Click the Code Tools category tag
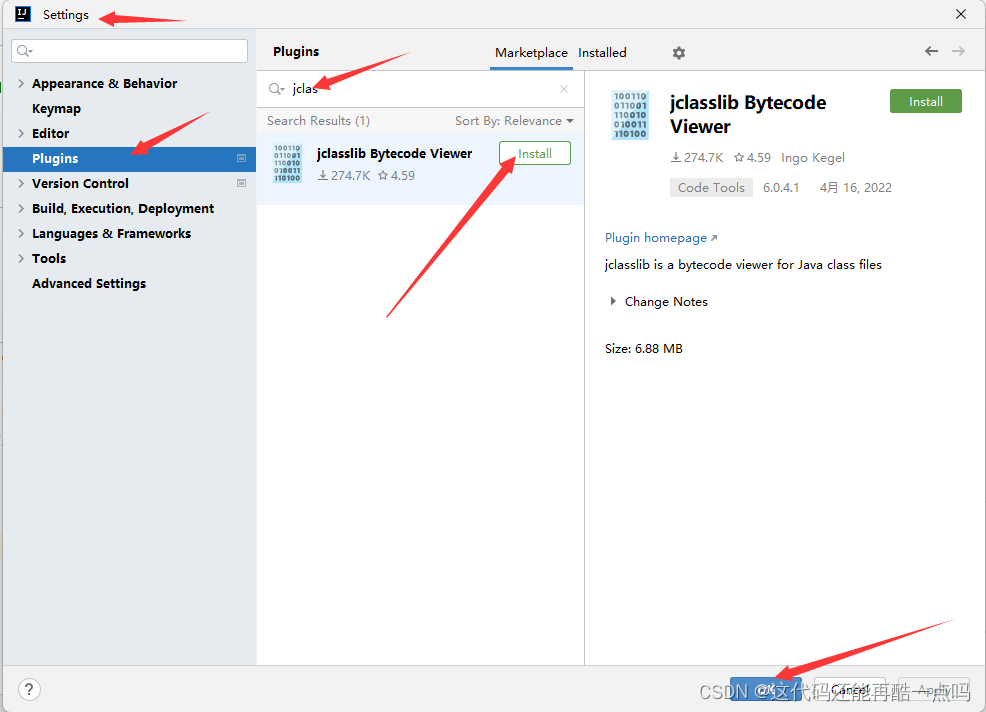986x712 pixels. 711,187
